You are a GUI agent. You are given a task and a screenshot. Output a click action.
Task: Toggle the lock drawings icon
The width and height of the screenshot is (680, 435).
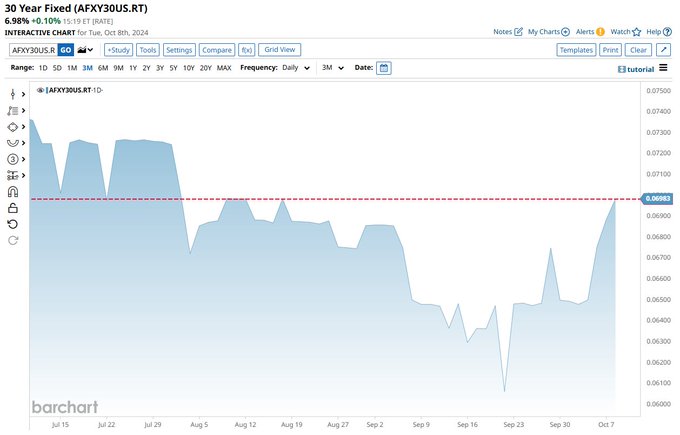(13, 208)
